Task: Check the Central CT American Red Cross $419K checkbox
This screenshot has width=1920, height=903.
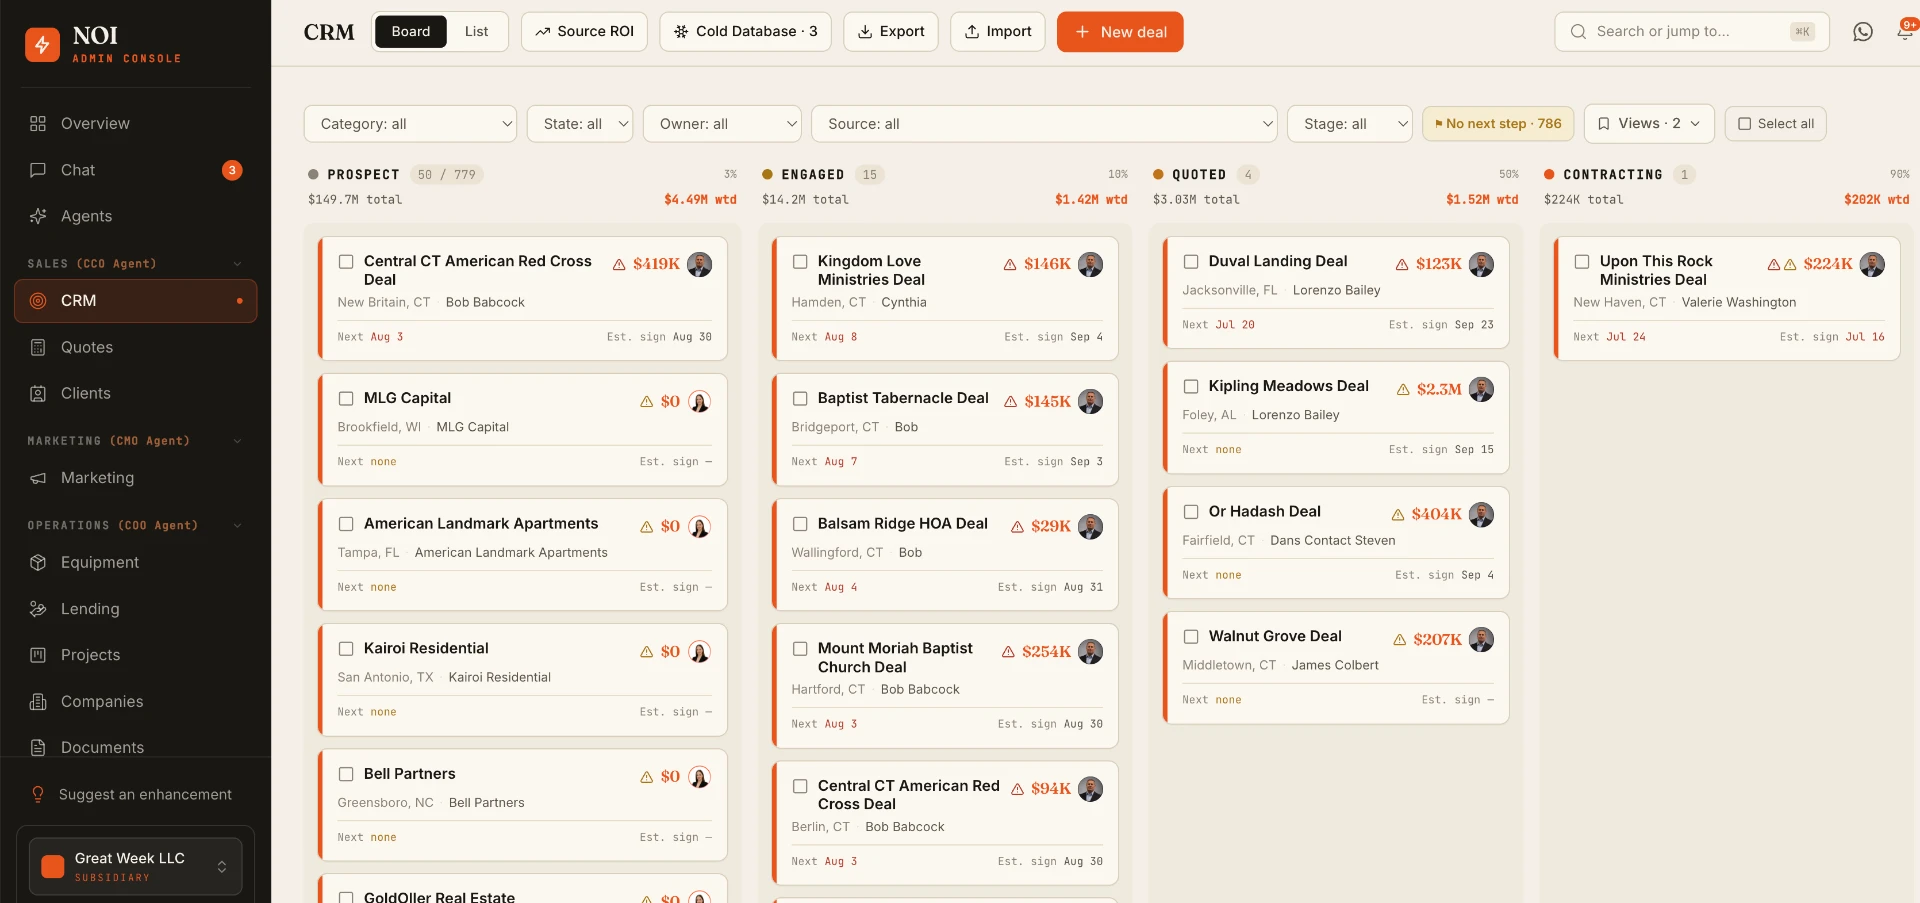Action: coord(346,262)
